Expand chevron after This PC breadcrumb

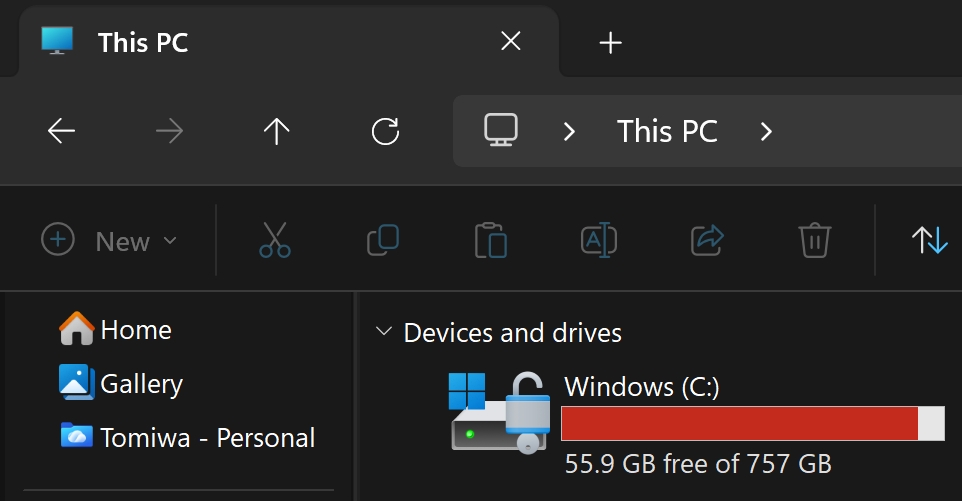766,131
